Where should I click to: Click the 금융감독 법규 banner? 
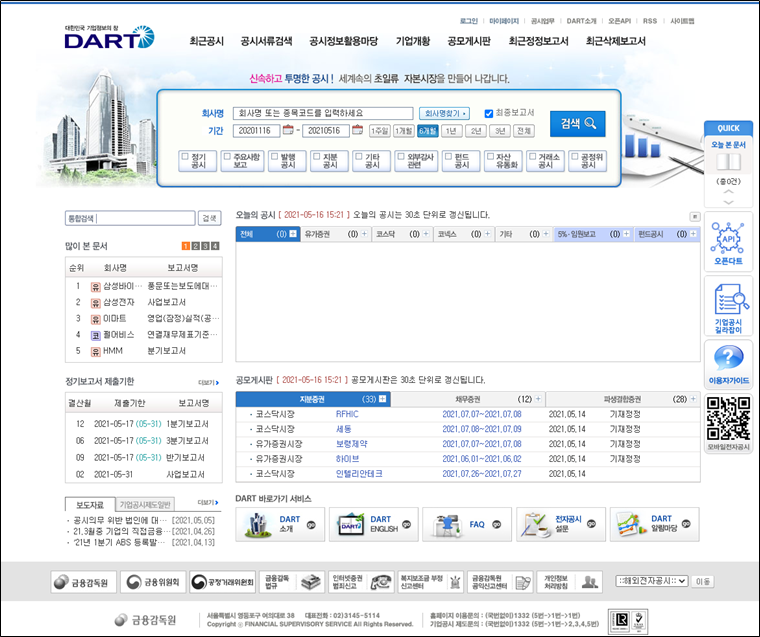[x=292, y=582]
